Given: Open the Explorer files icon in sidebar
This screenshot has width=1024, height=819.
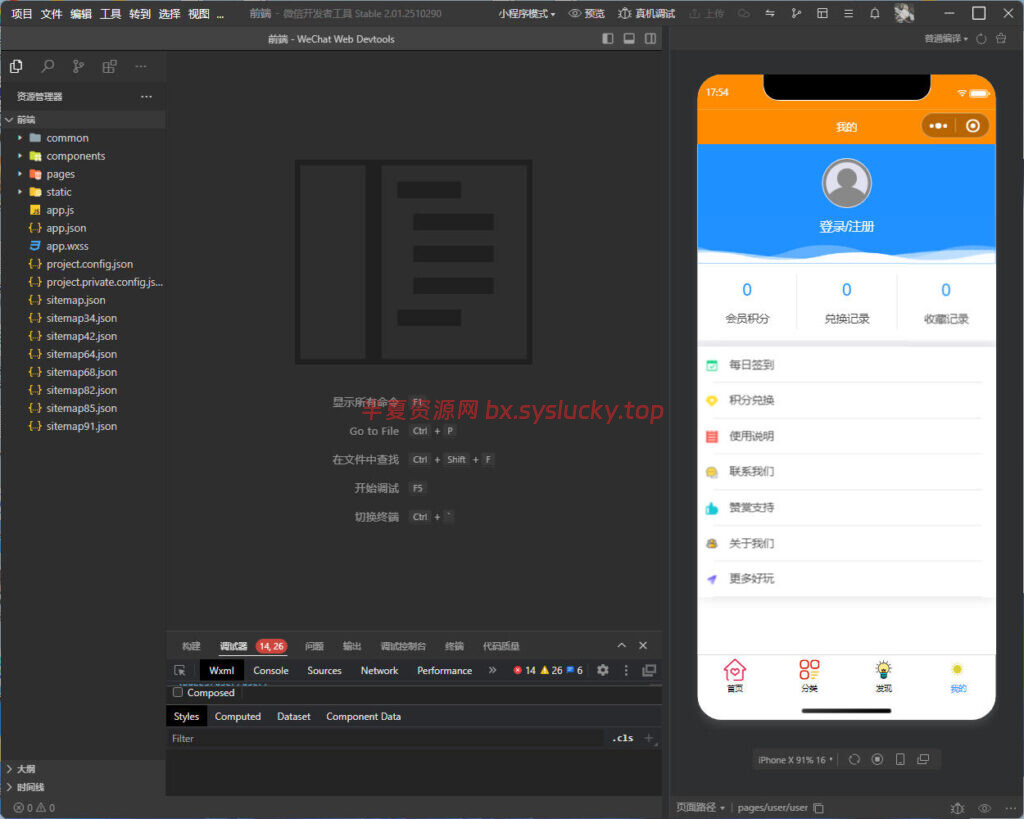Looking at the screenshot, I should (x=16, y=66).
